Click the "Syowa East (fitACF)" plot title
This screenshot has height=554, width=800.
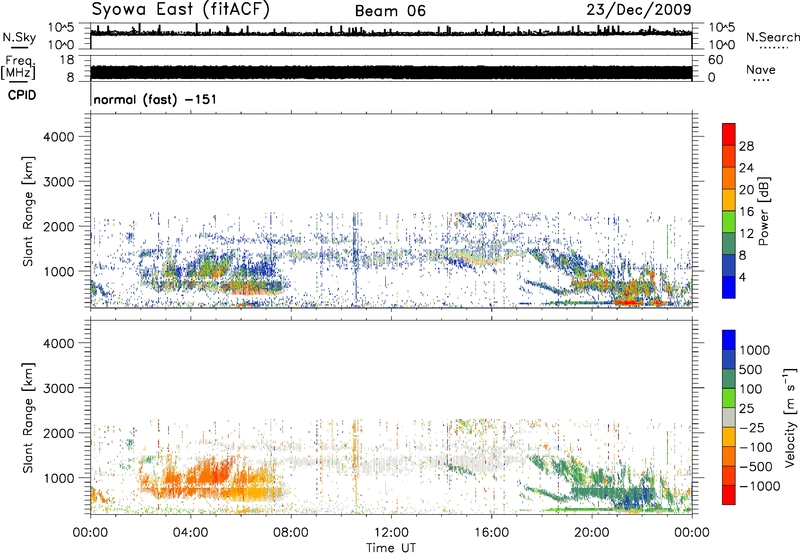point(181,10)
